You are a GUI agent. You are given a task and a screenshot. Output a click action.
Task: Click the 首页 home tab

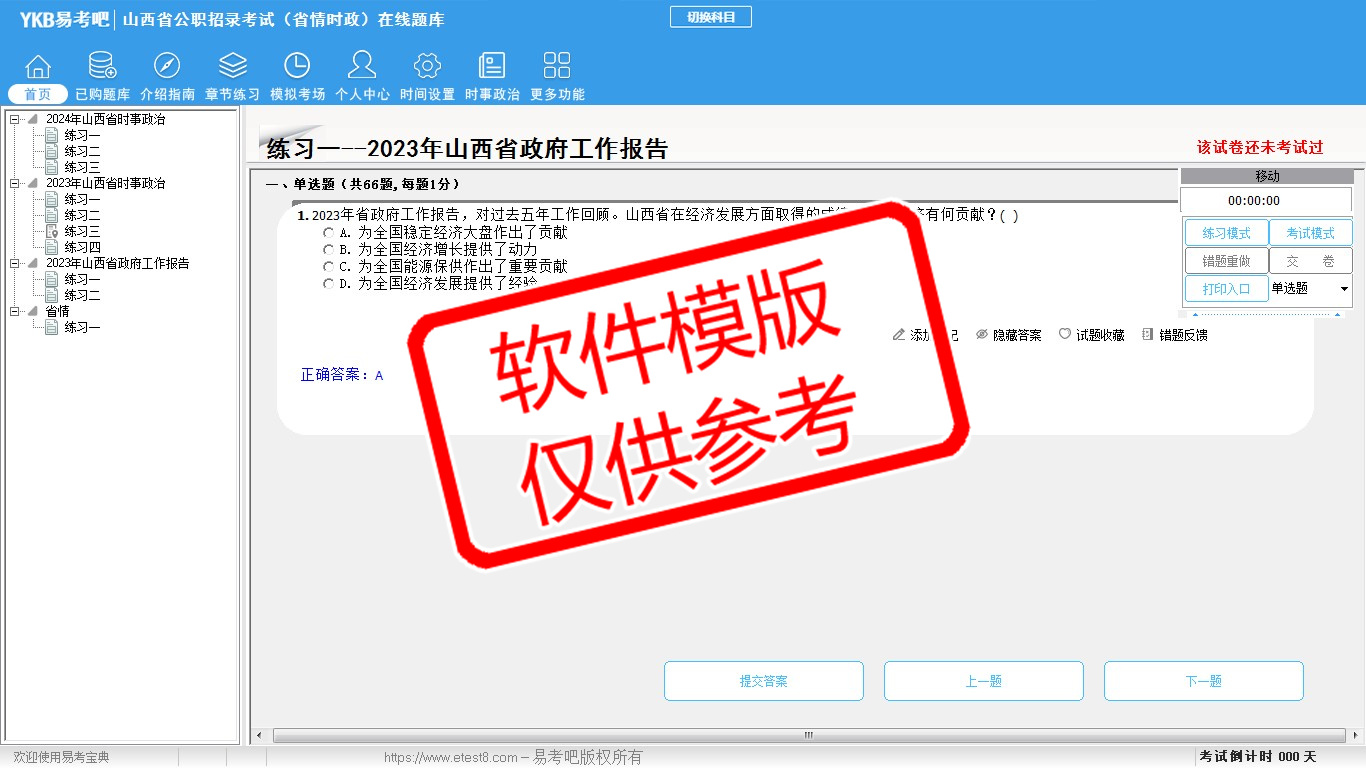click(38, 94)
